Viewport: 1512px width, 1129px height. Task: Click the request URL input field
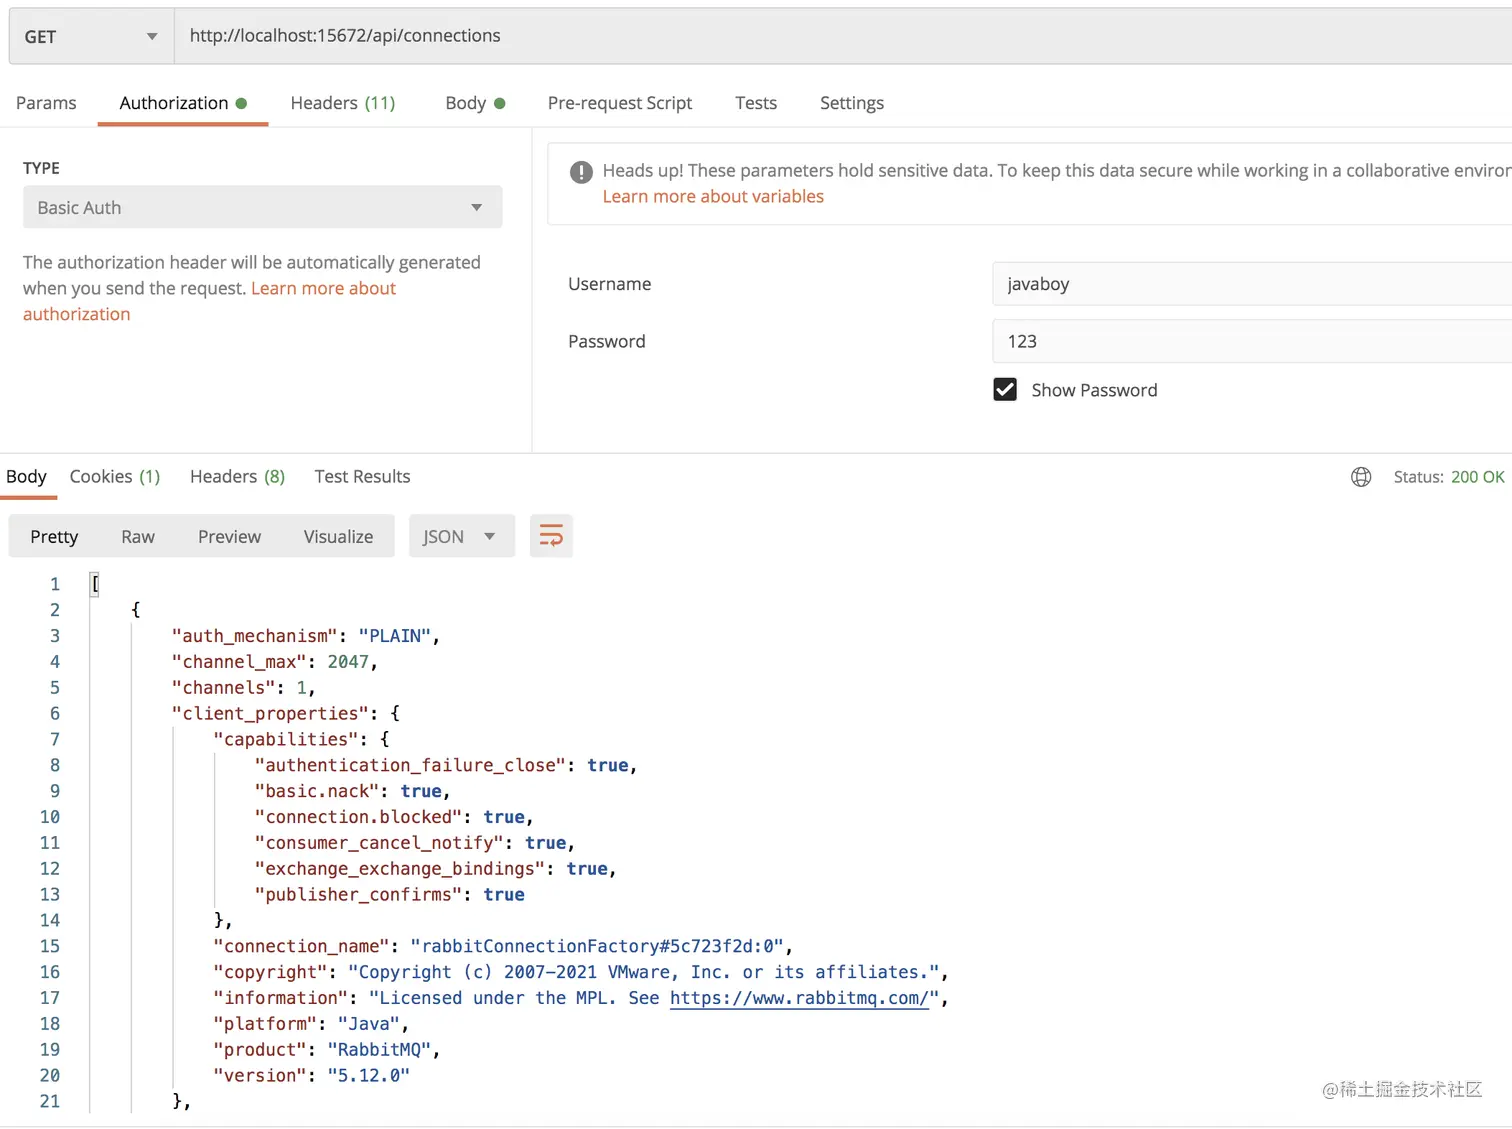(x=843, y=36)
